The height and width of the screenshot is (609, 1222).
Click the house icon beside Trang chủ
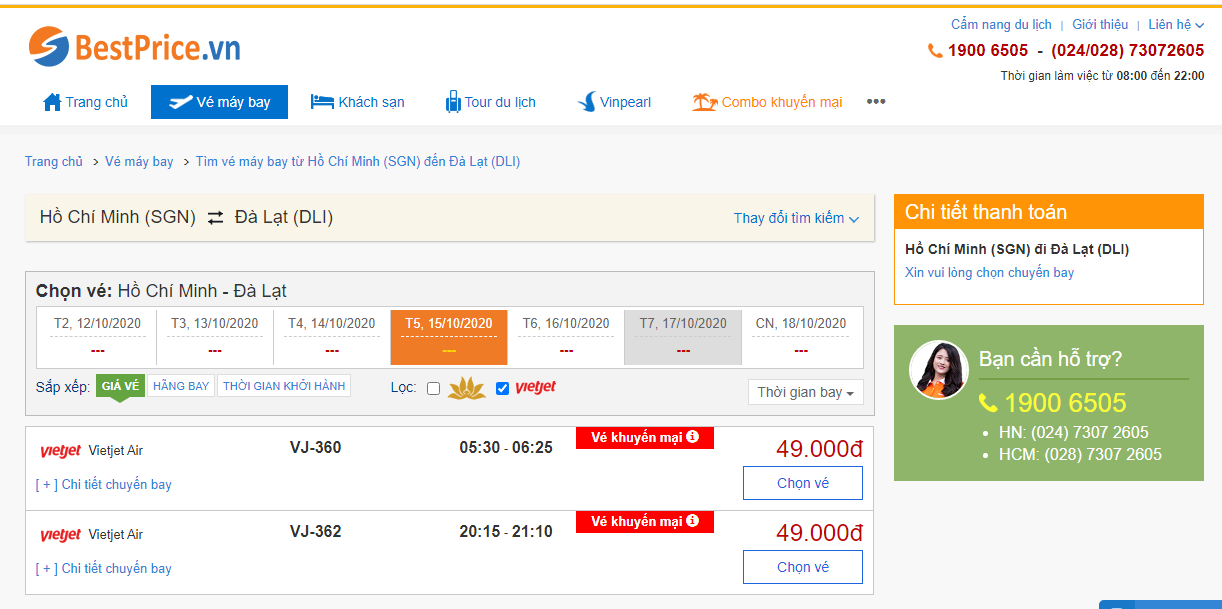click(x=52, y=102)
